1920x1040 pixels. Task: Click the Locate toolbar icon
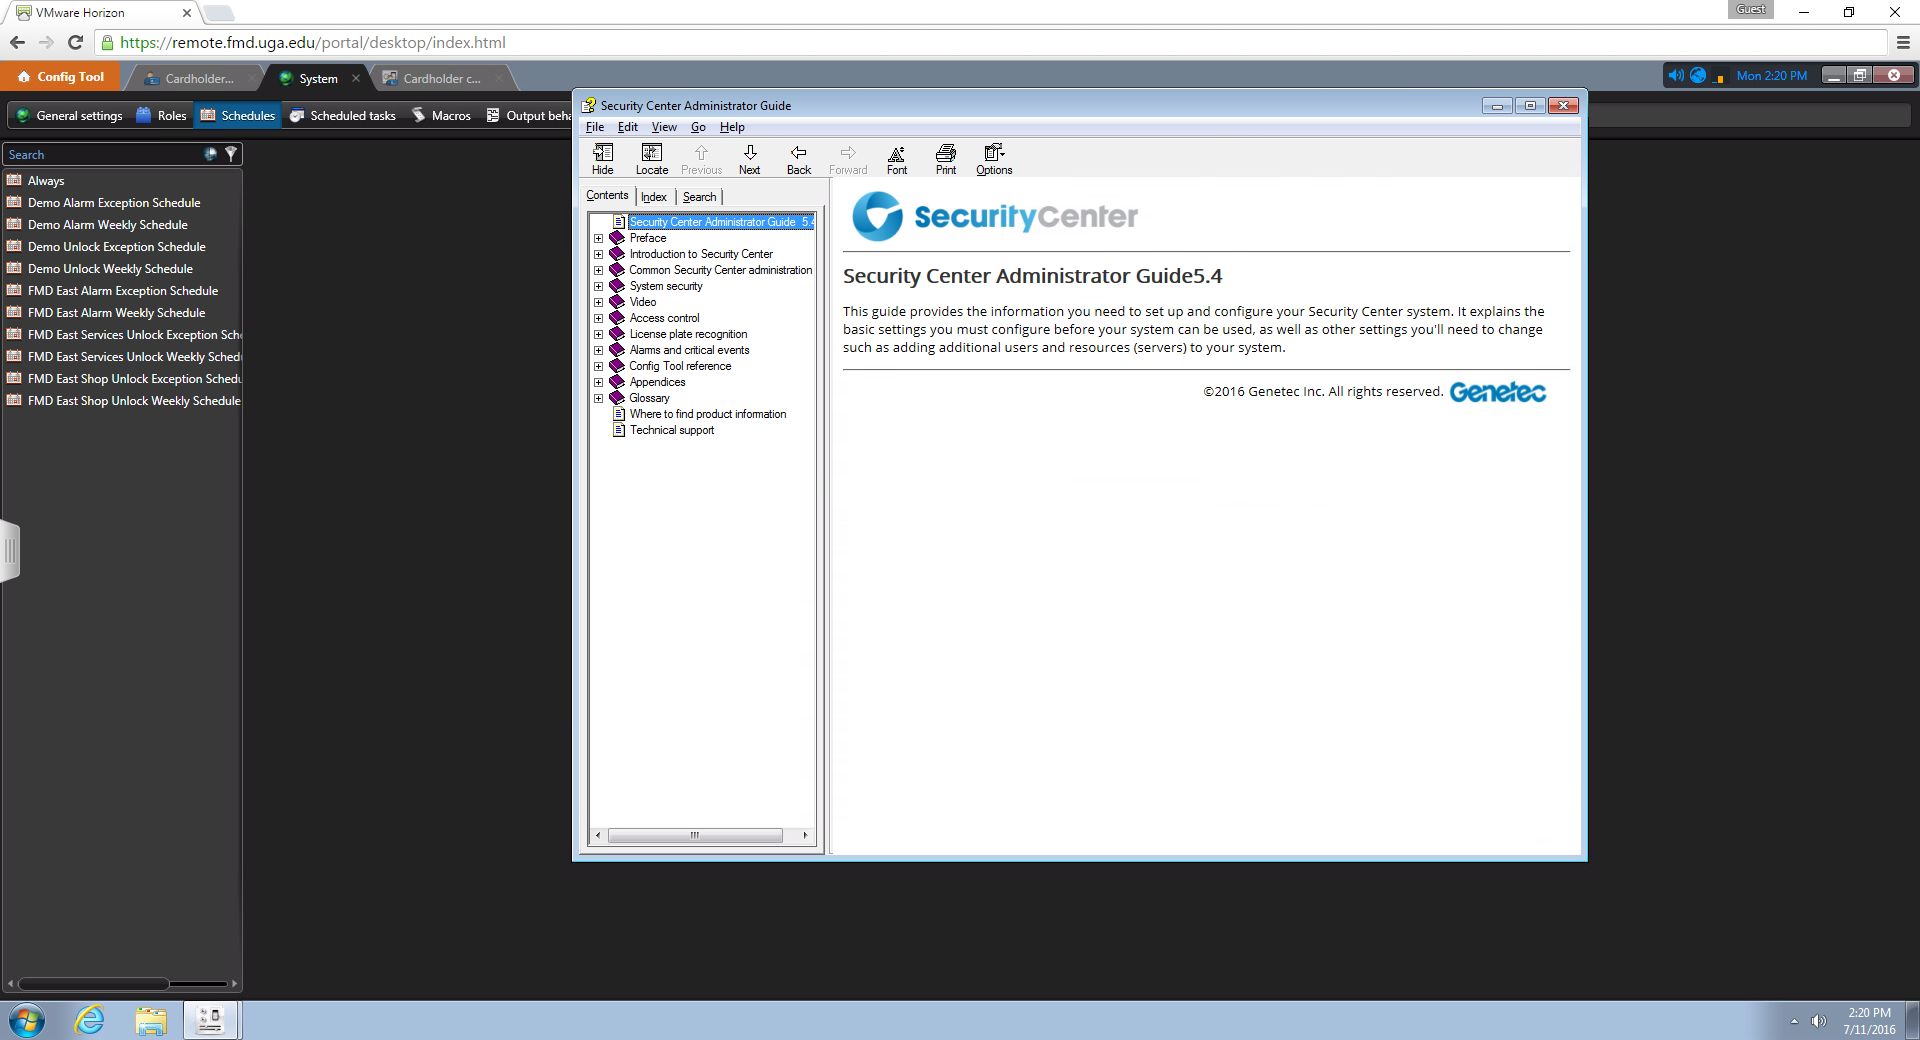(x=651, y=158)
